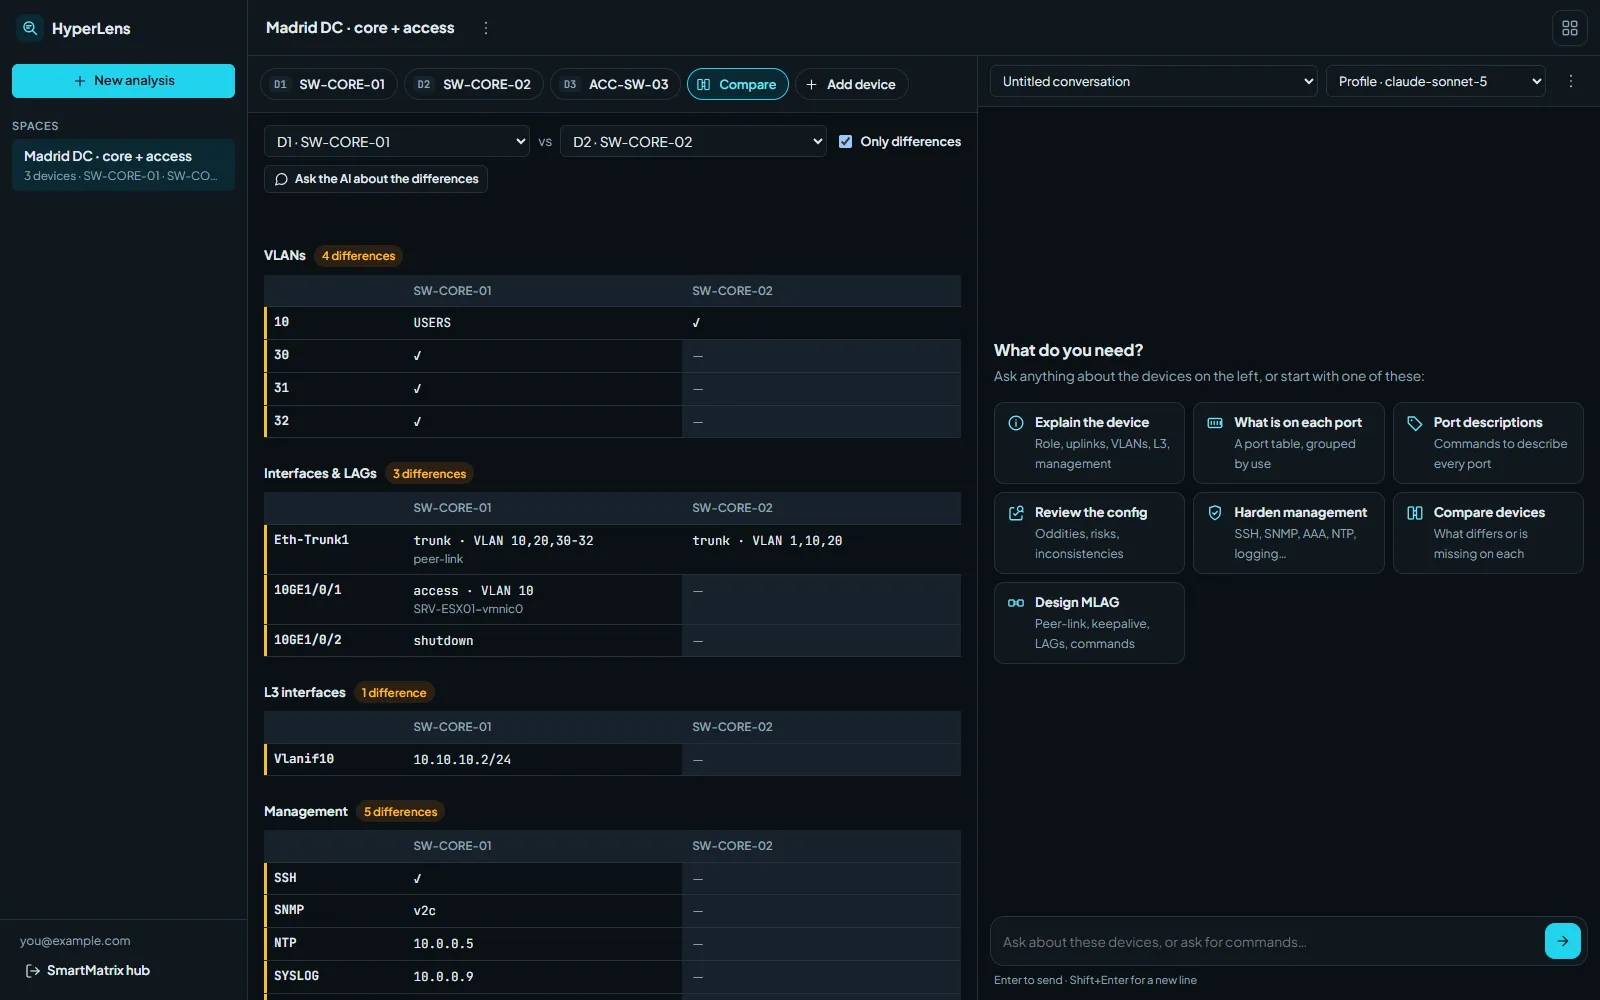Switch to the D3 ACC-SW-03 tab
Image resolution: width=1600 pixels, height=1000 pixels.
(615, 84)
